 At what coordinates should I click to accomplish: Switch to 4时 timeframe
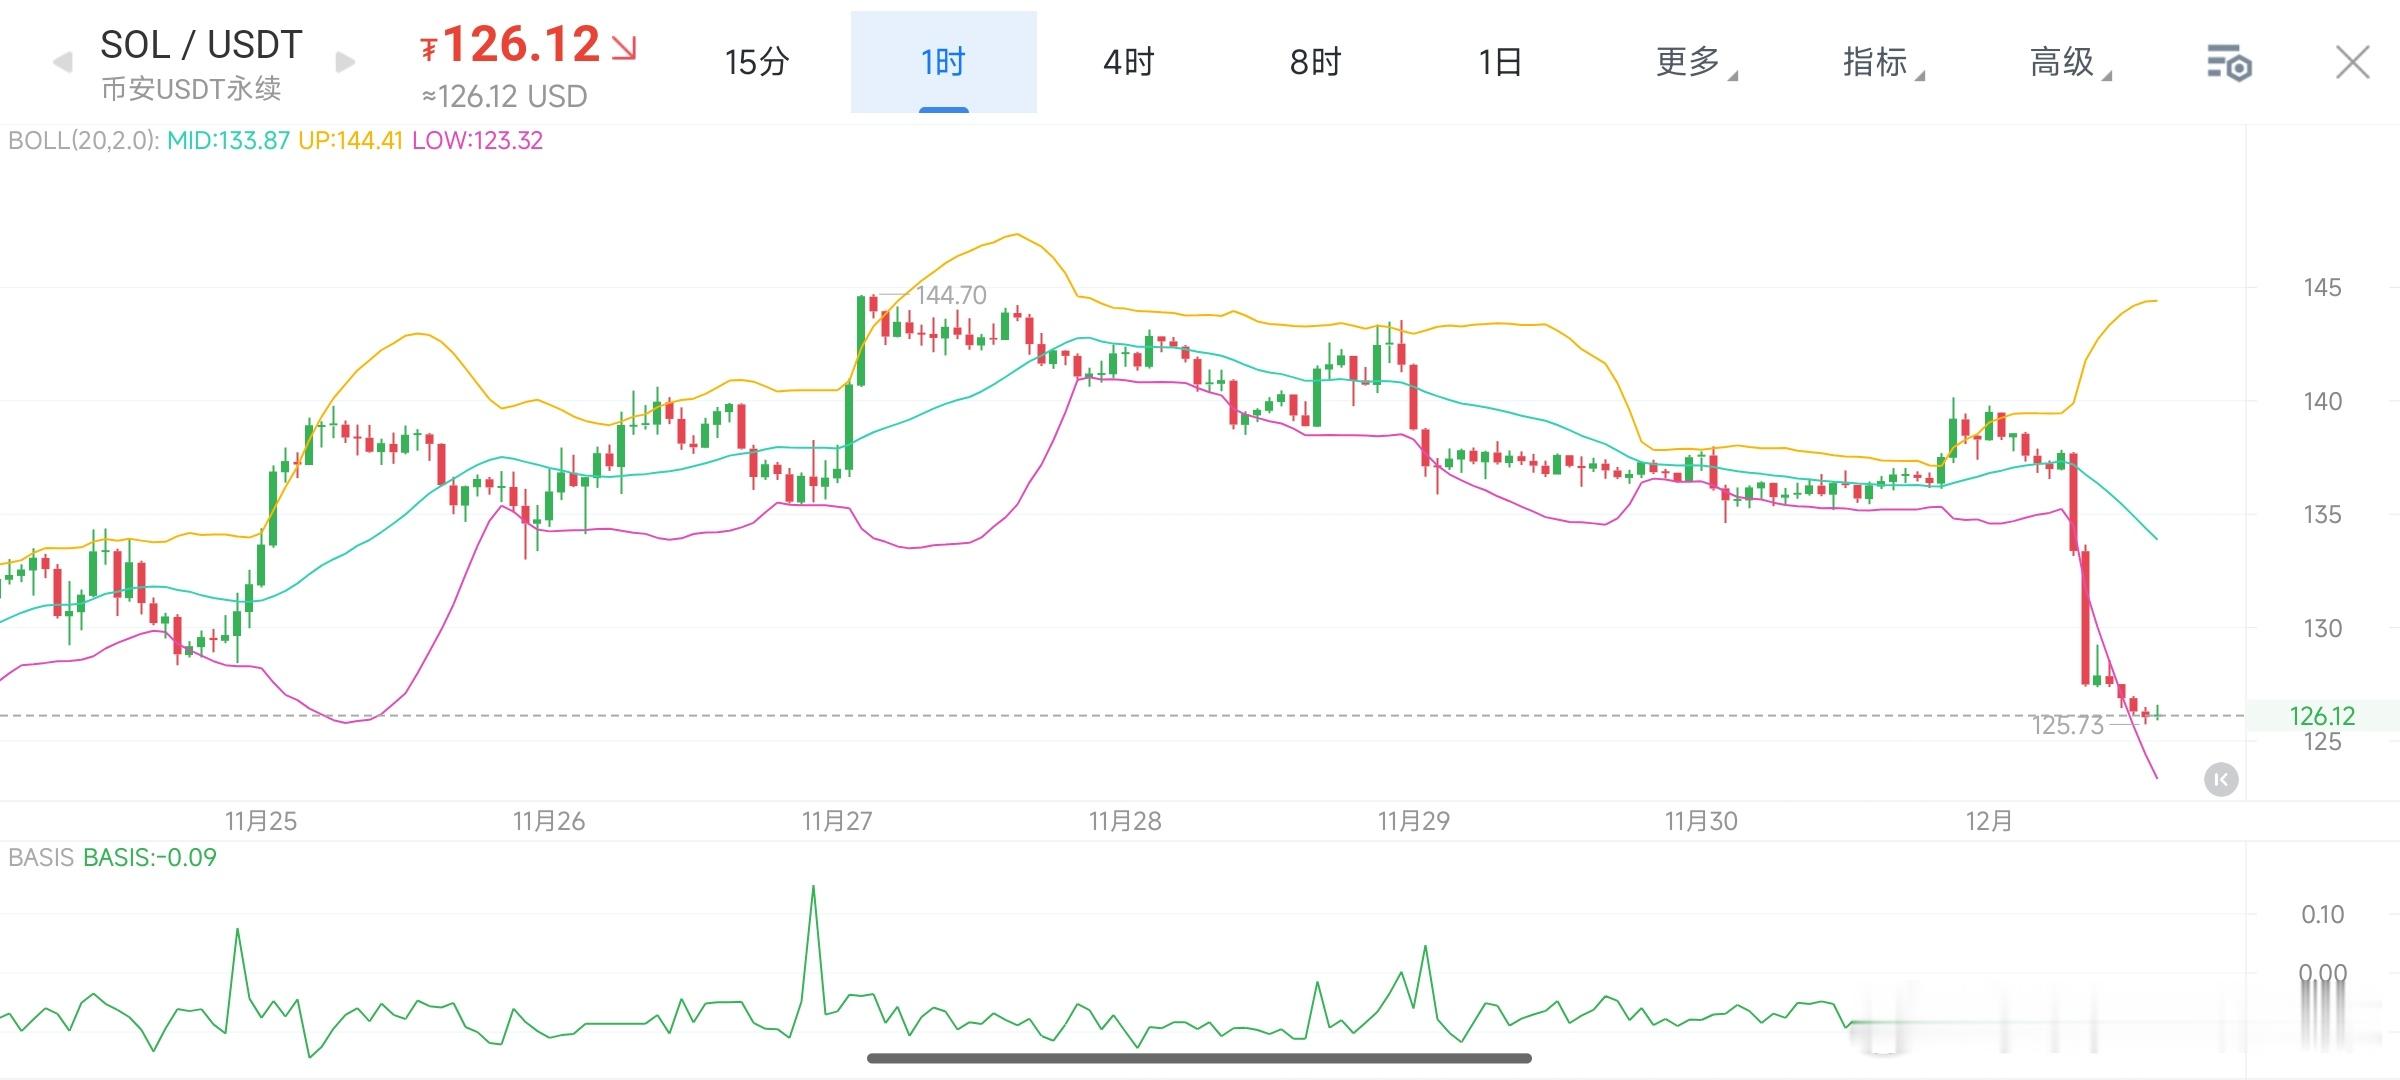pos(1129,62)
